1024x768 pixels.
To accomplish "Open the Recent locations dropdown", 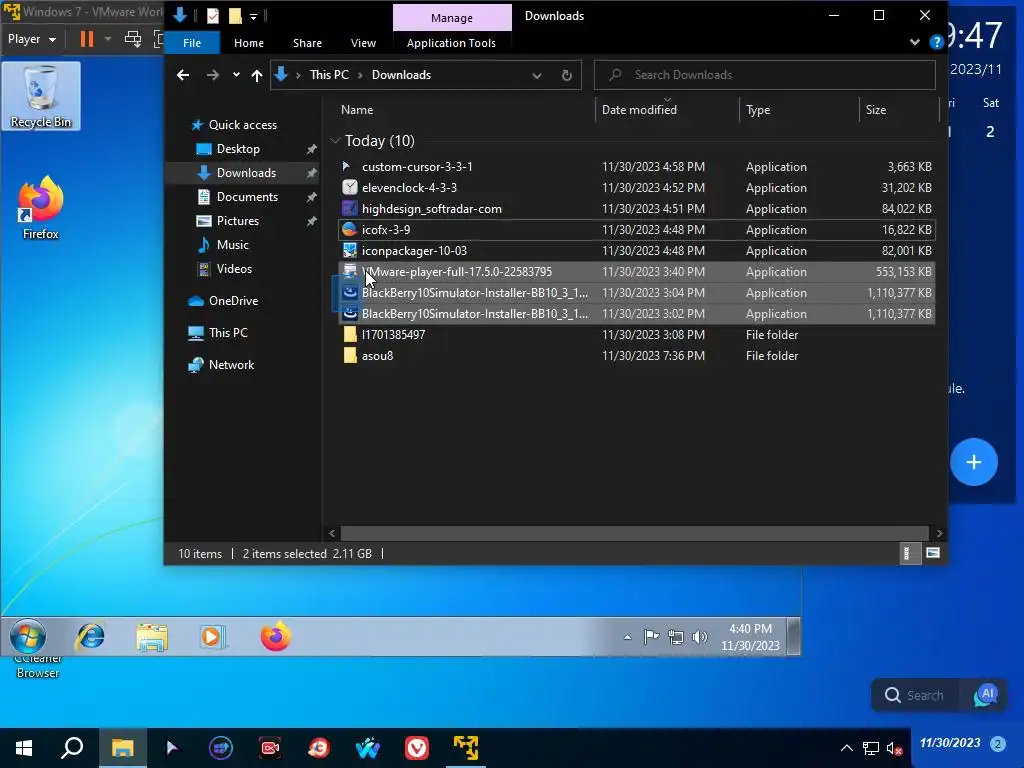I will tap(236, 74).
